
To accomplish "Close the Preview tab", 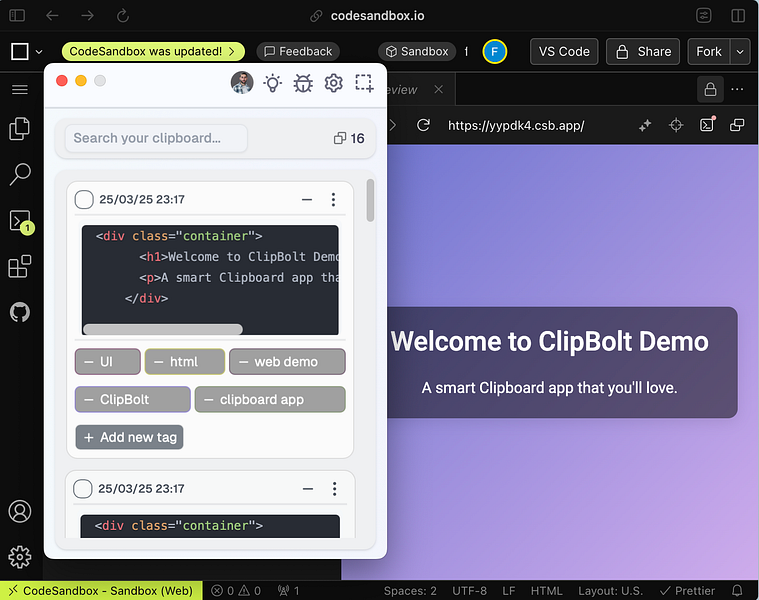I will (x=439, y=90).
